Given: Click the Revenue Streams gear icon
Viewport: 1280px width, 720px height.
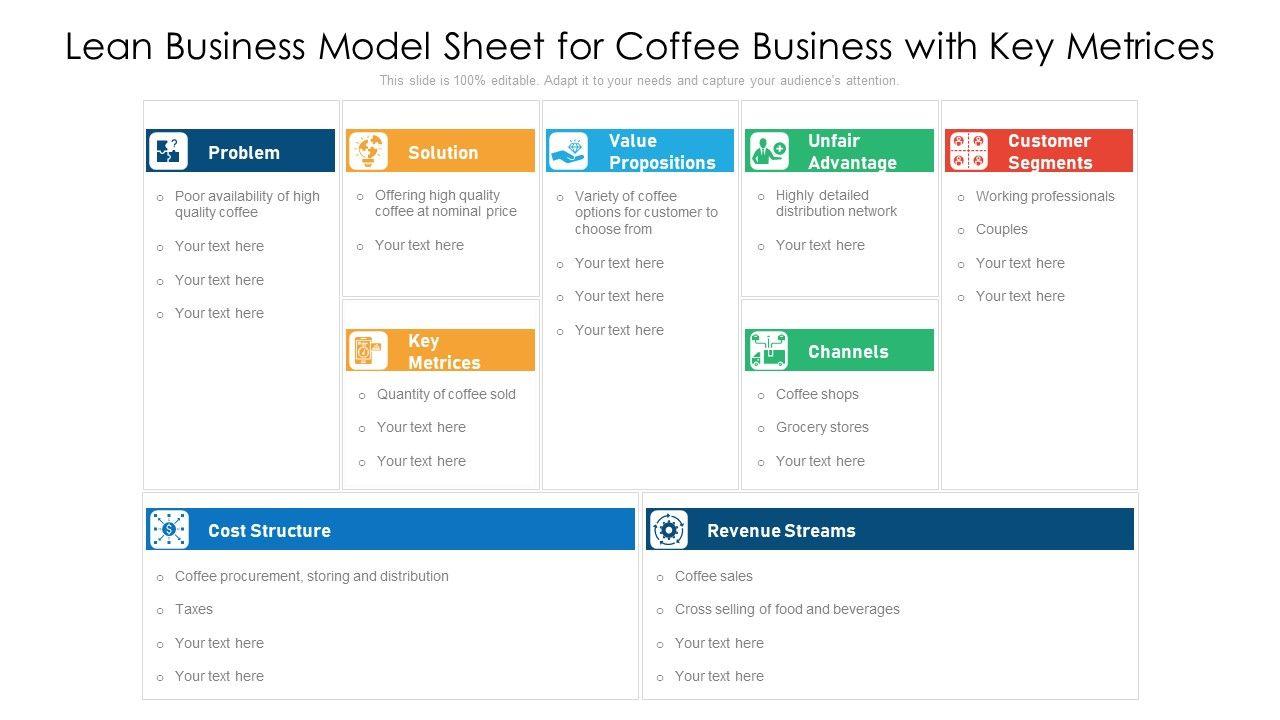Looking at the screenshot, I should (668, 530).
